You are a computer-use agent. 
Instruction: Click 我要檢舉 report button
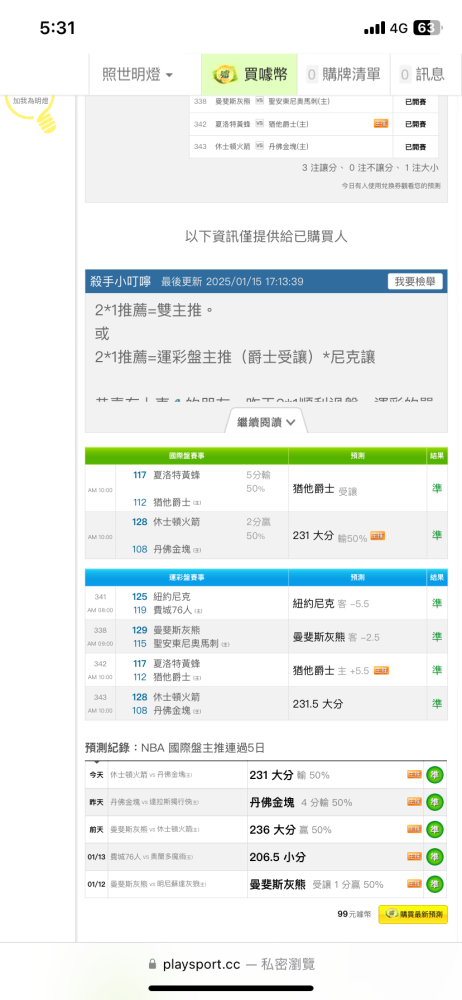pyautogui.click(x=415, y=281)
